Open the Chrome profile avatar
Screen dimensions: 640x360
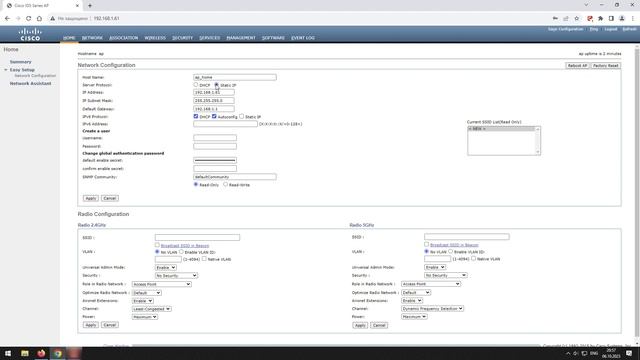[x=622, y=18]
